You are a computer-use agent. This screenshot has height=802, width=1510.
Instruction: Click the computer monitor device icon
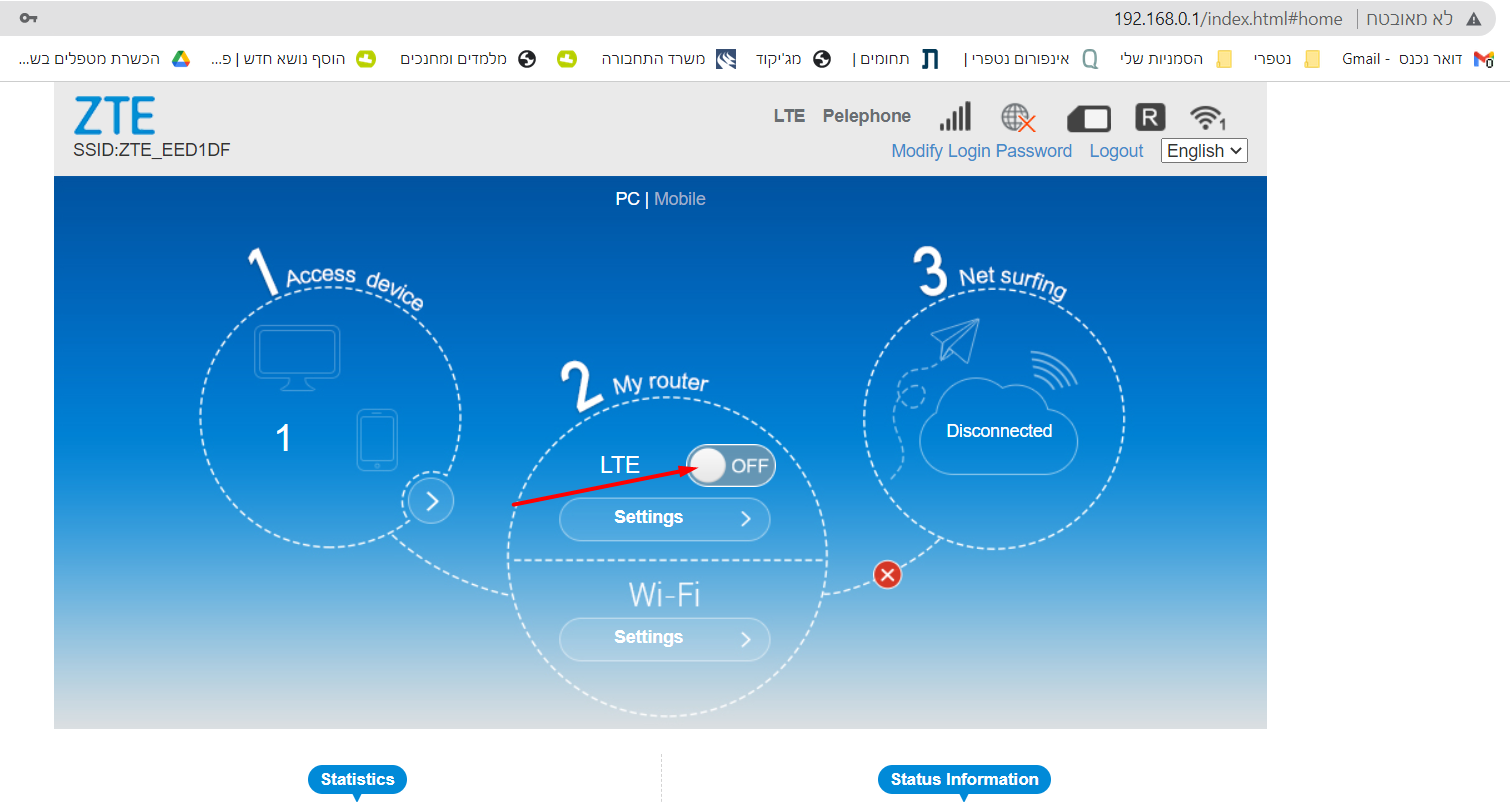[x=297, y=356]
